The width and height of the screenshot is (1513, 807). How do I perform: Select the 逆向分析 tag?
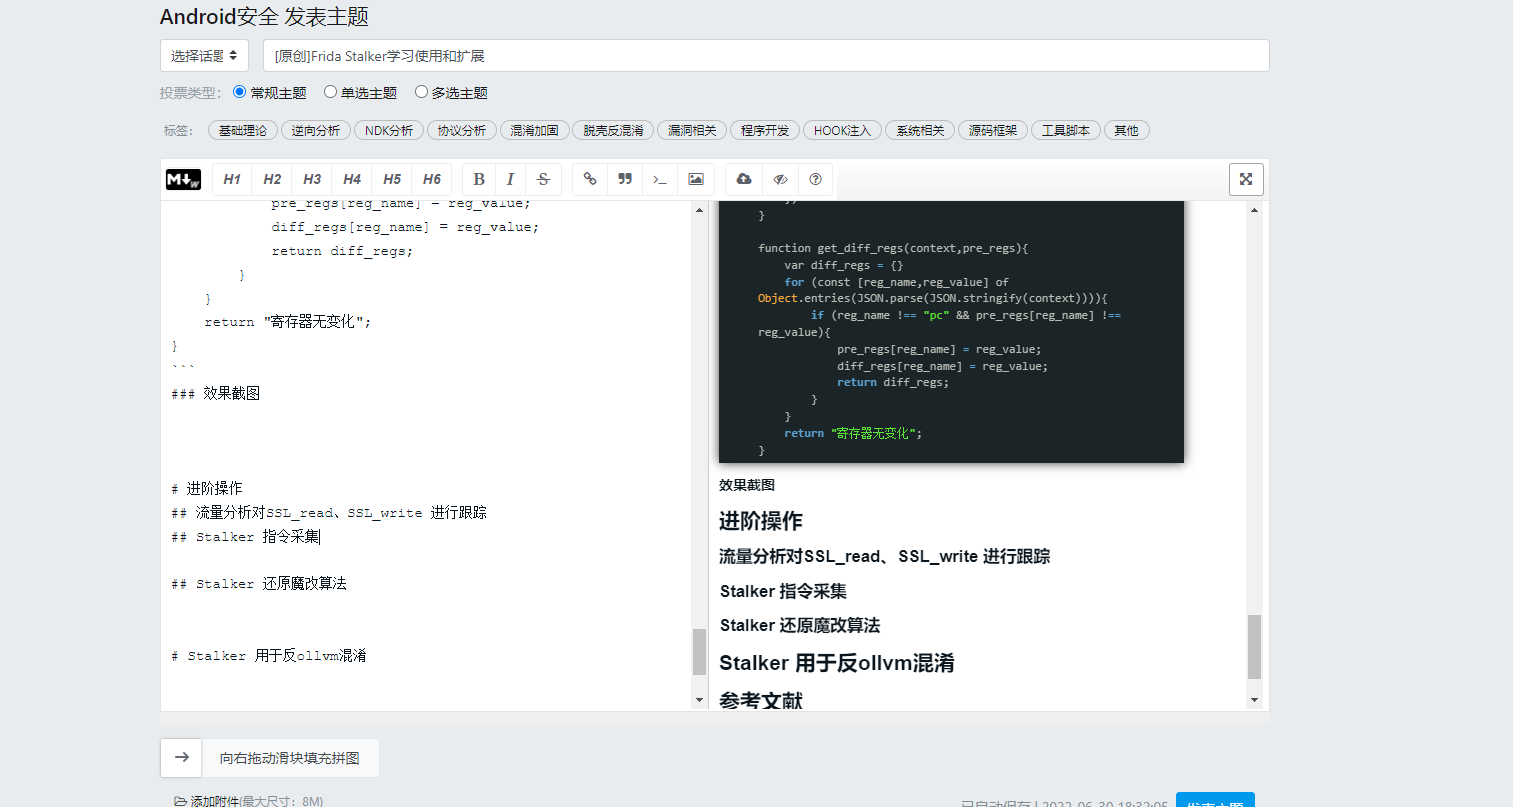316,130
